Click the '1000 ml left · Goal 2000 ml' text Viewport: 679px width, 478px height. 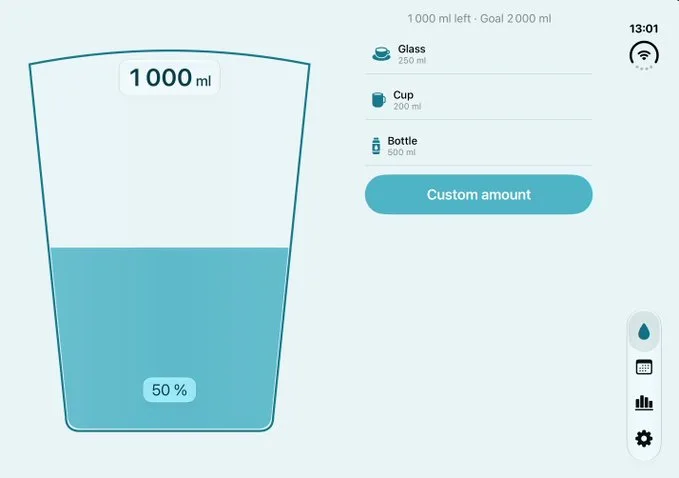pyautogui.click(x=479, y=19)
